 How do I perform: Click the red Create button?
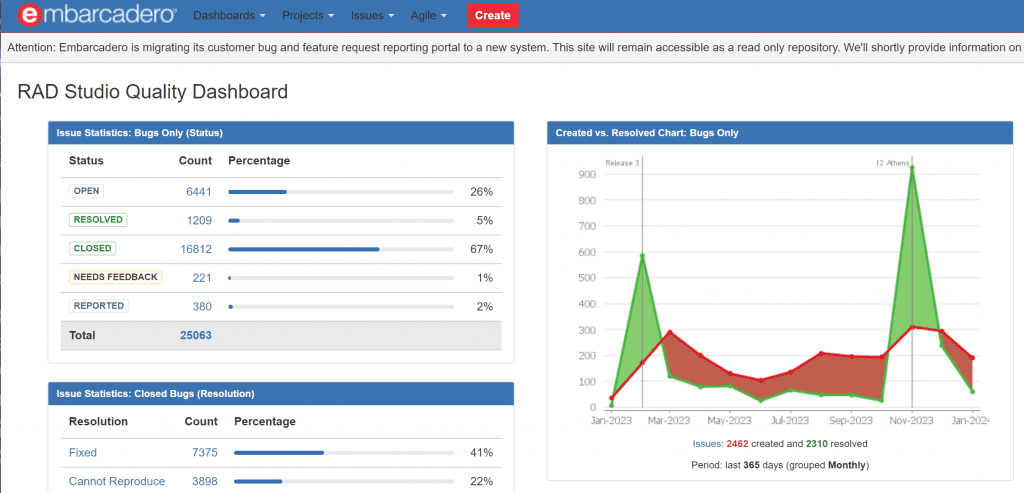coord(492,15)
